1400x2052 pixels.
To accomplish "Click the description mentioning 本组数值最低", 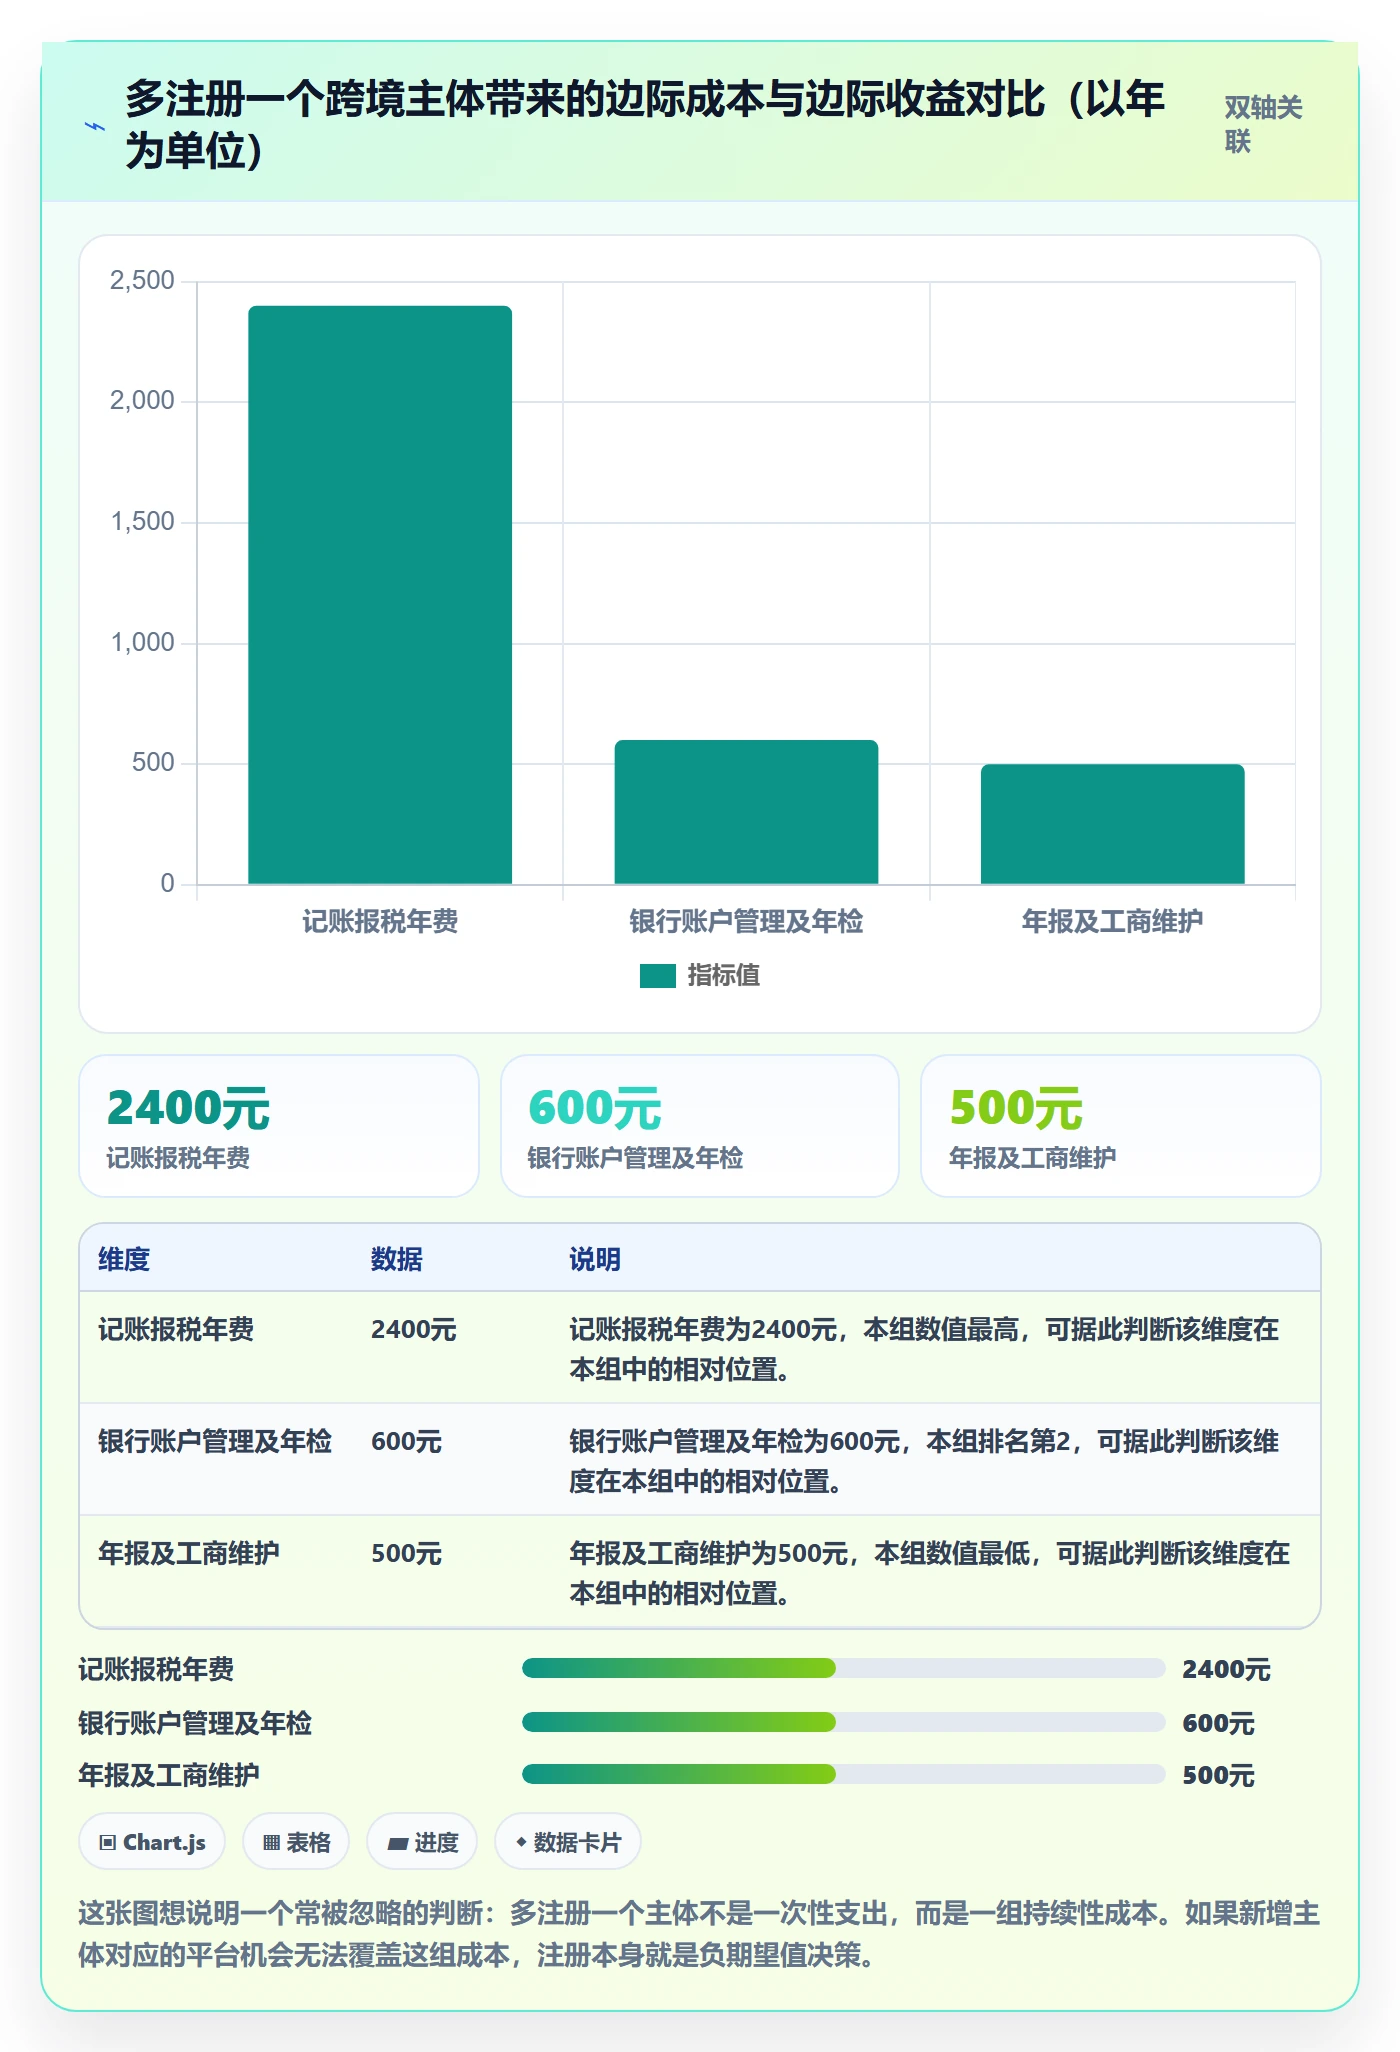I will 930,1573.
